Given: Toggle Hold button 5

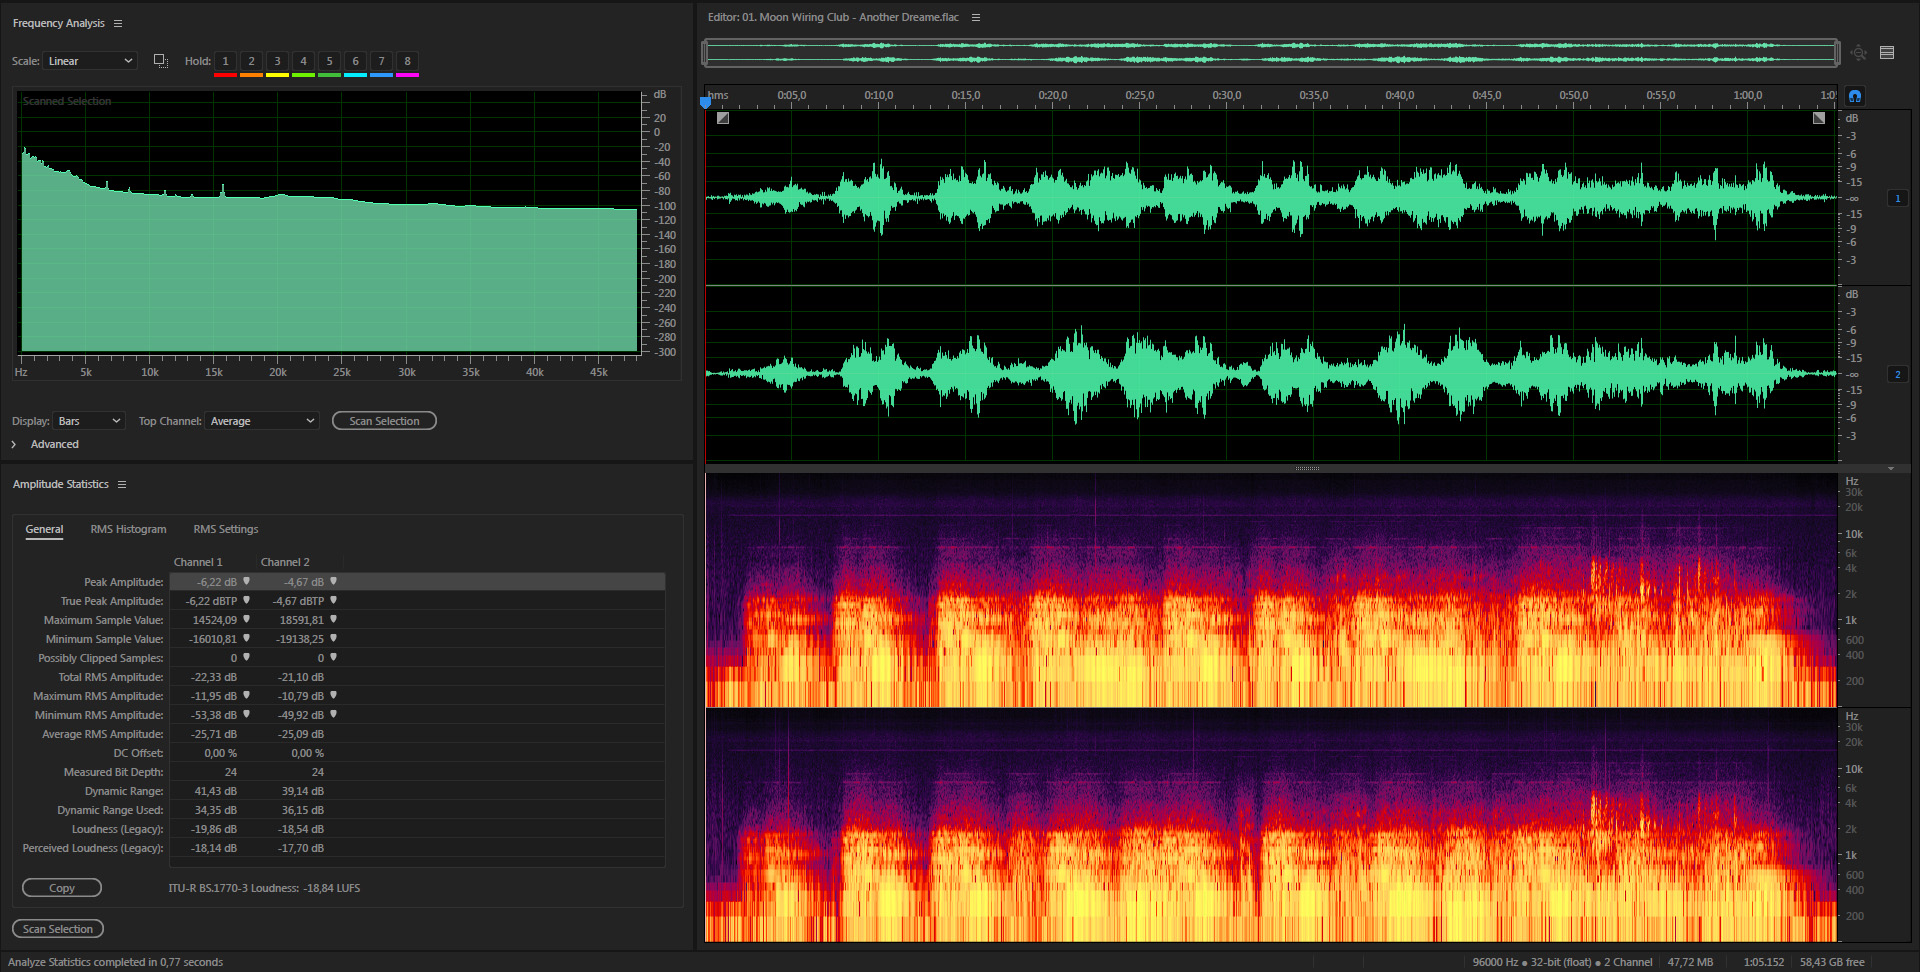Looking at the screenshot, I should pos(329,61).
